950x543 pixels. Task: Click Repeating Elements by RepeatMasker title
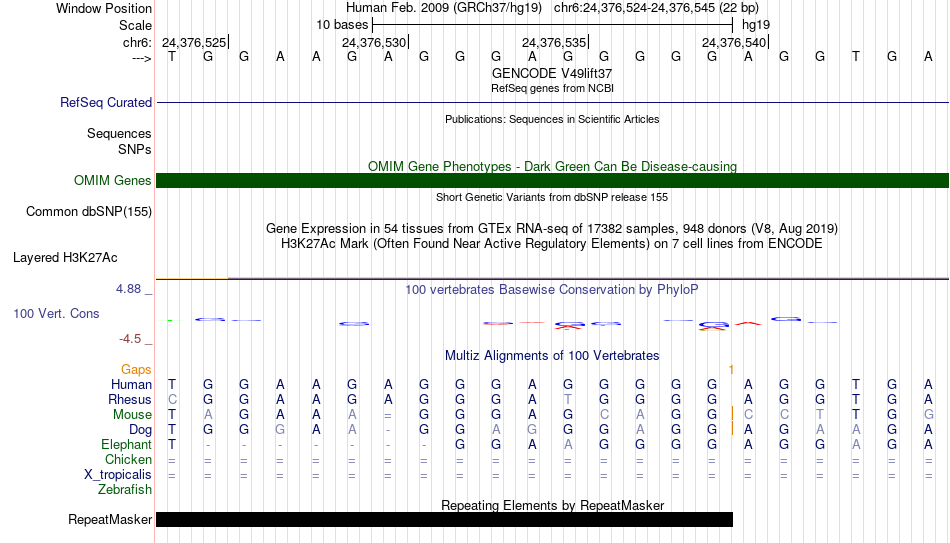[552, 505]
